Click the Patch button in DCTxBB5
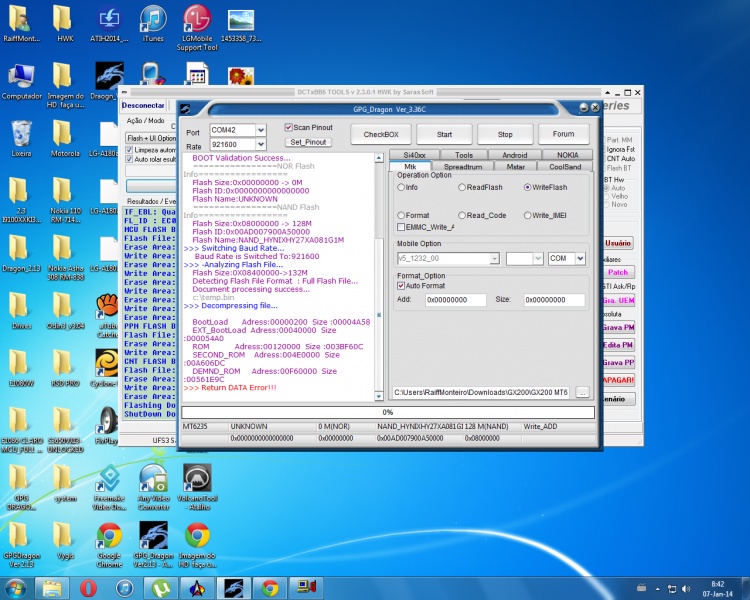The image size is (750, 600). (618, 272)
